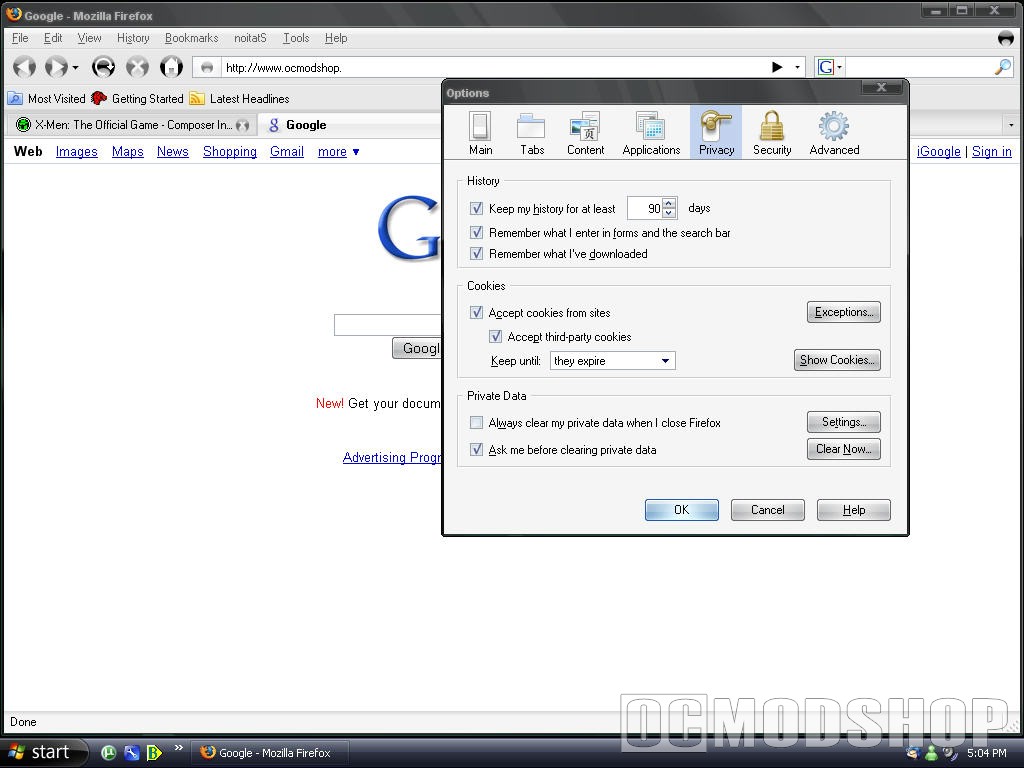Open the History menu
Viewport: 1024px width, 768px height.
pyautogui.click(x=133, y=38)
